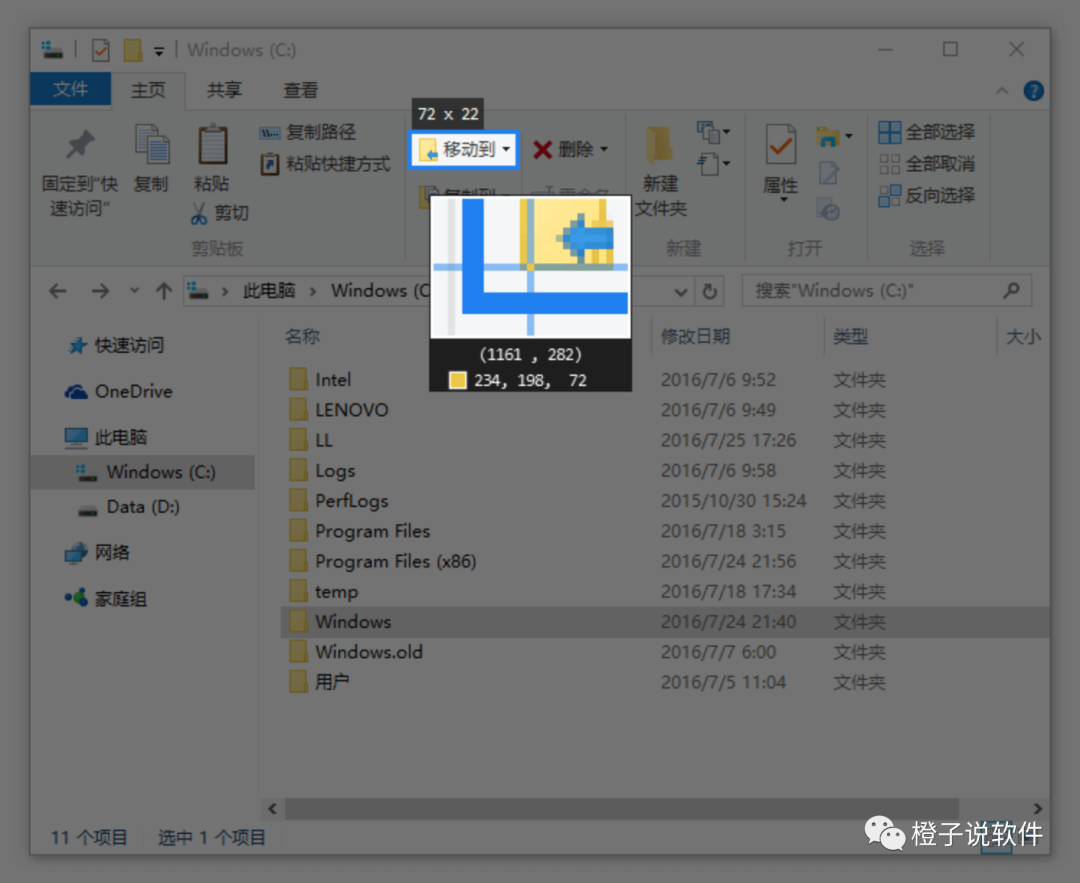Click New folder icon in quick access toolbar
The width and height of the screenshot is (1080, 883).
click(x=132, y=50)
